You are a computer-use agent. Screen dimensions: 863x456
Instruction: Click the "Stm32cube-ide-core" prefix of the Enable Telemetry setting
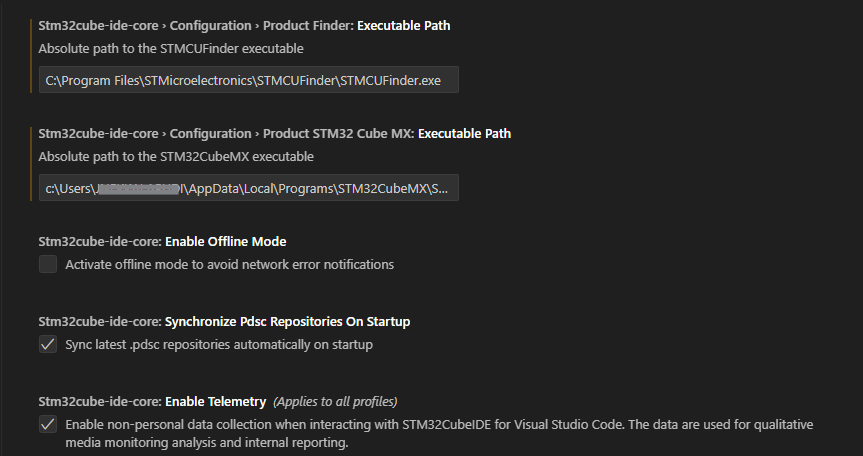[99, 401]
